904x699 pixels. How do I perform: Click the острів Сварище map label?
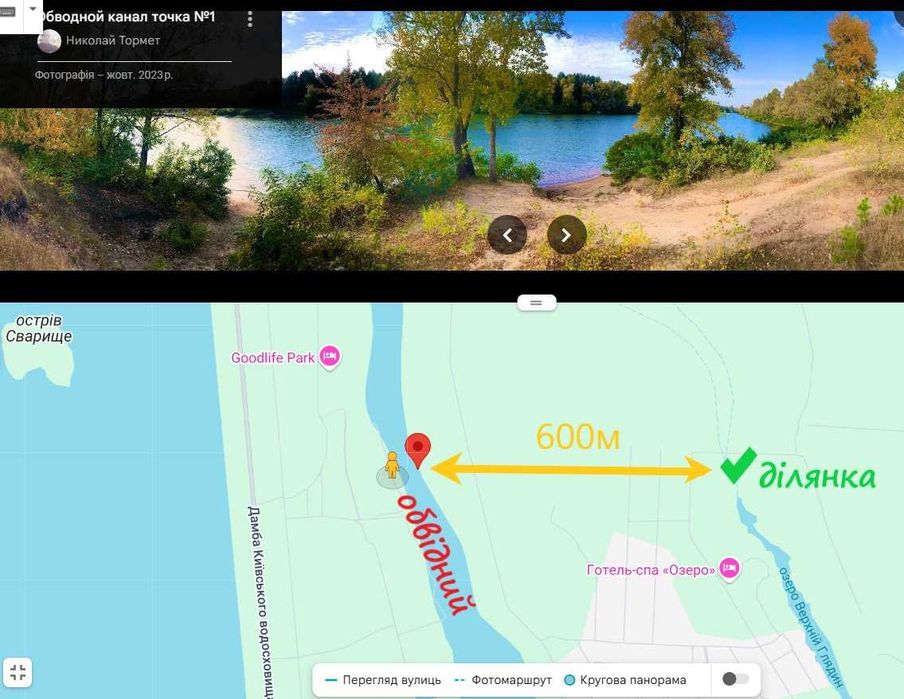[39, 328]
